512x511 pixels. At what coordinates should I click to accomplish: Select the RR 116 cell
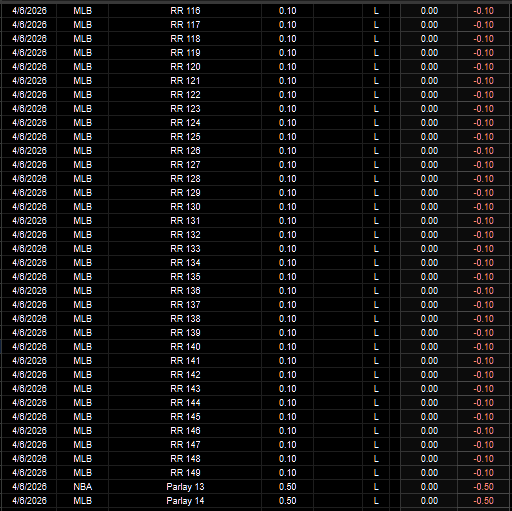point(185,11)
